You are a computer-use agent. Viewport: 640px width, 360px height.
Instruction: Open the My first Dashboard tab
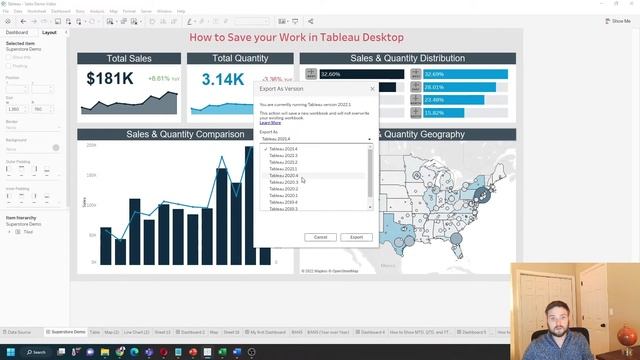click(265, 332)
